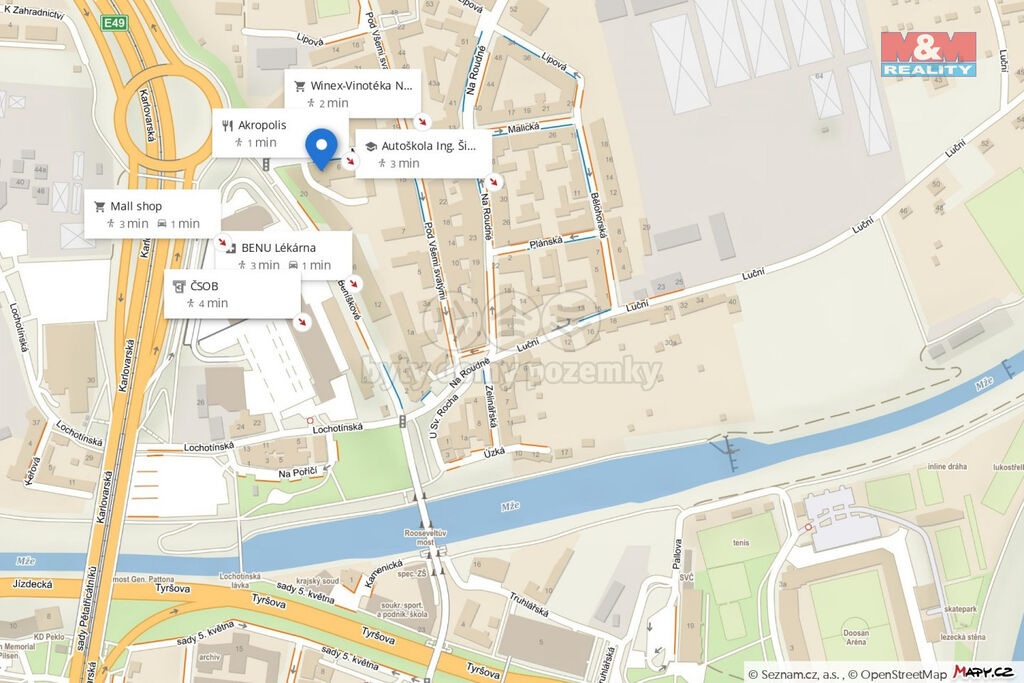Select the Akropolis restaurant fork-knife icon
Image resolution: width=1024 pixels, height=683 pixels.
coord(227,125)
